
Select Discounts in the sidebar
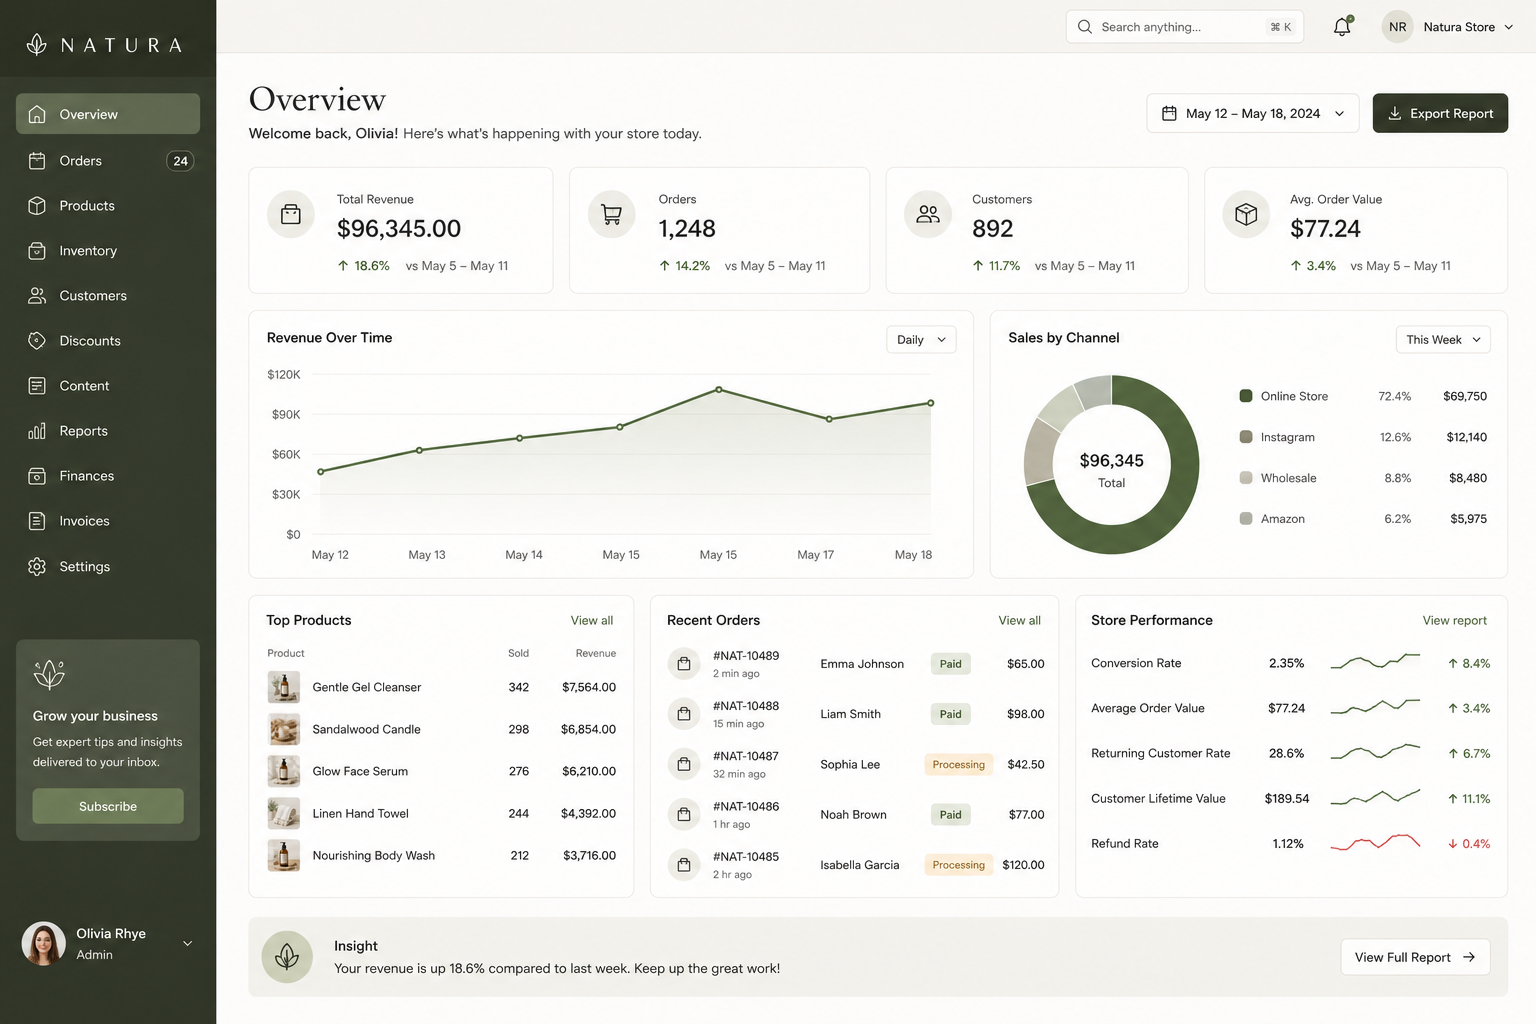click(x=108, y=340)
